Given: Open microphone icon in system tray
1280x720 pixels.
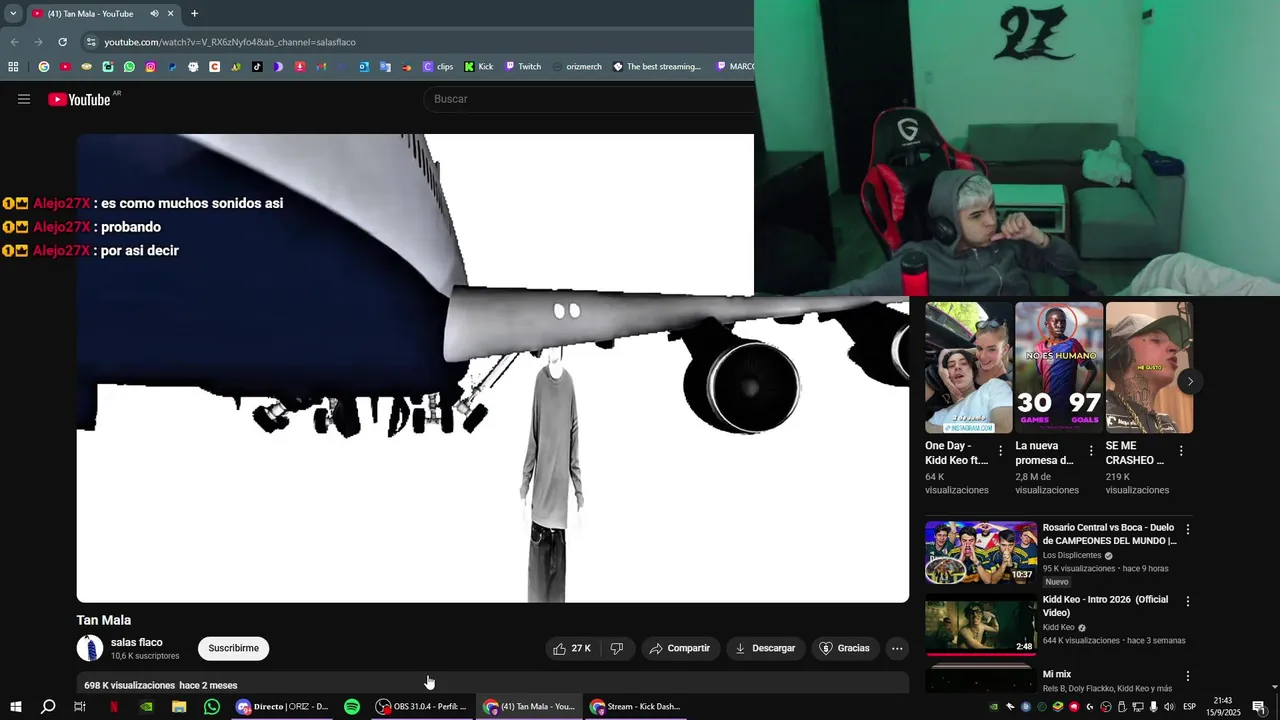Looking at the screenshot, I should point(1153,707).
